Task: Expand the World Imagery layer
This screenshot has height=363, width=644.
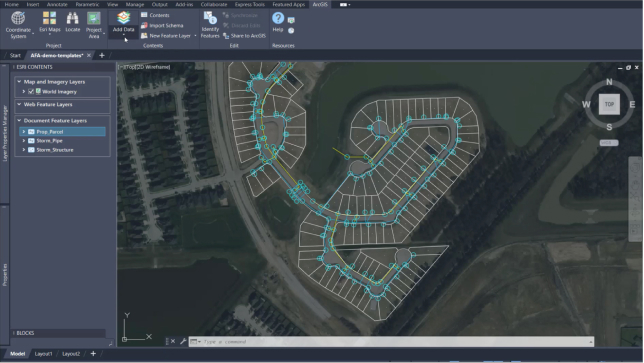Action: click(x=24, y=92)
